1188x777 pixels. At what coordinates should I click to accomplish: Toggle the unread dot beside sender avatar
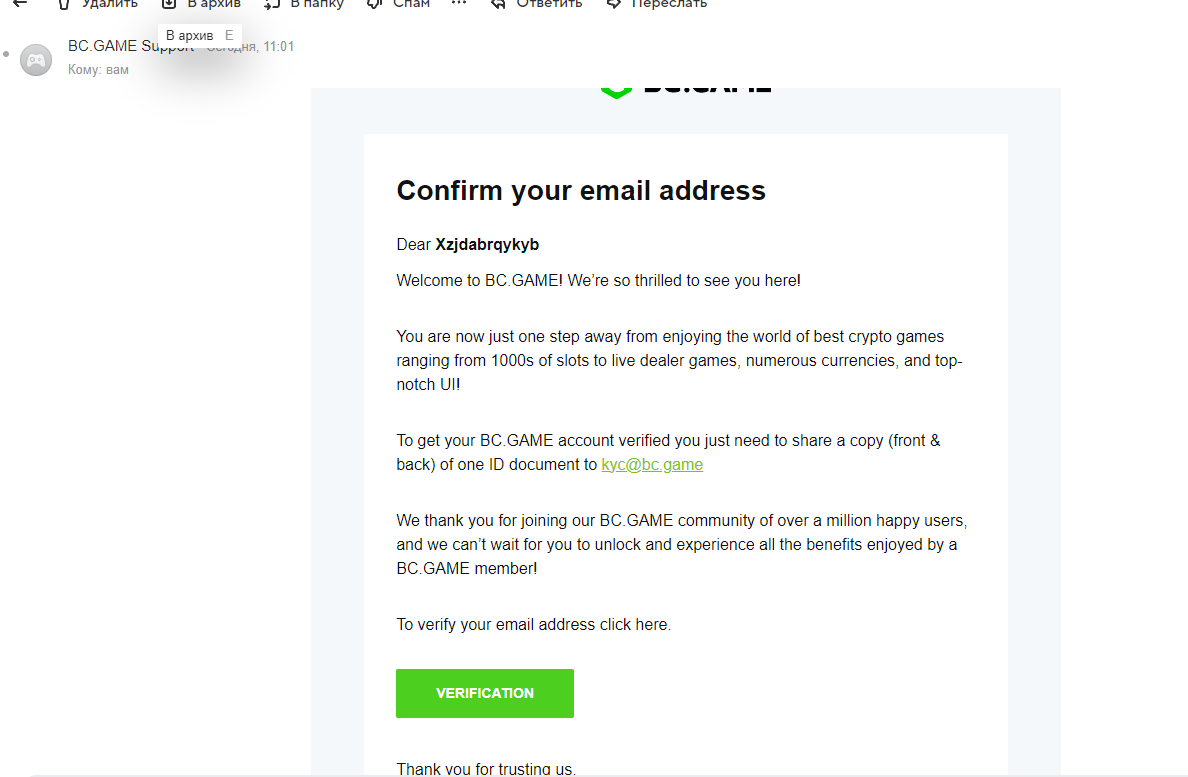[6, 53]
